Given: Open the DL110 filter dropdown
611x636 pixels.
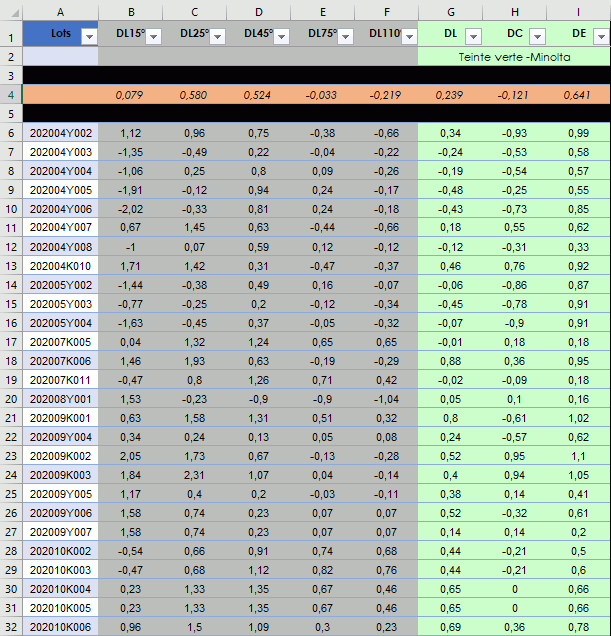Looking at the screenshot, I should pyautogui.click(x=408, y=36).
